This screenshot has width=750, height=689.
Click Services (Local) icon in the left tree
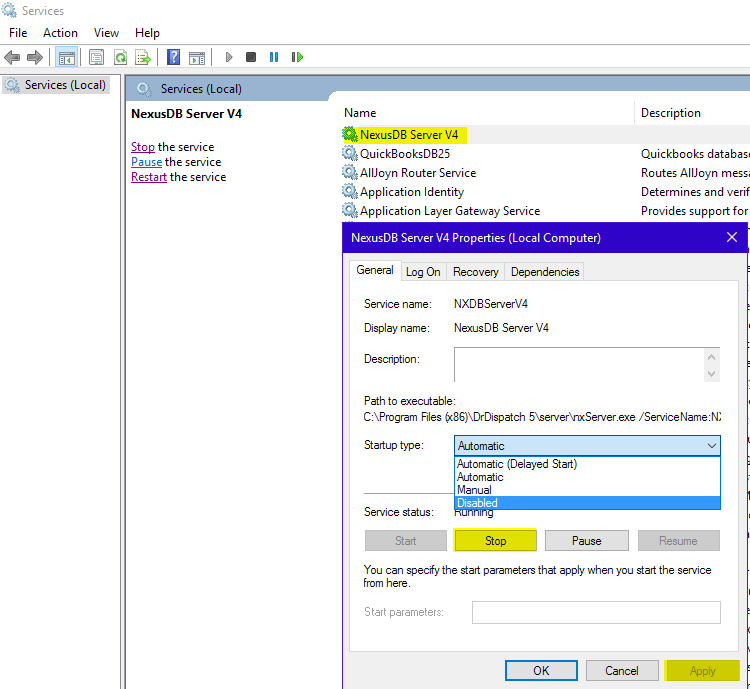click(12, 85)
